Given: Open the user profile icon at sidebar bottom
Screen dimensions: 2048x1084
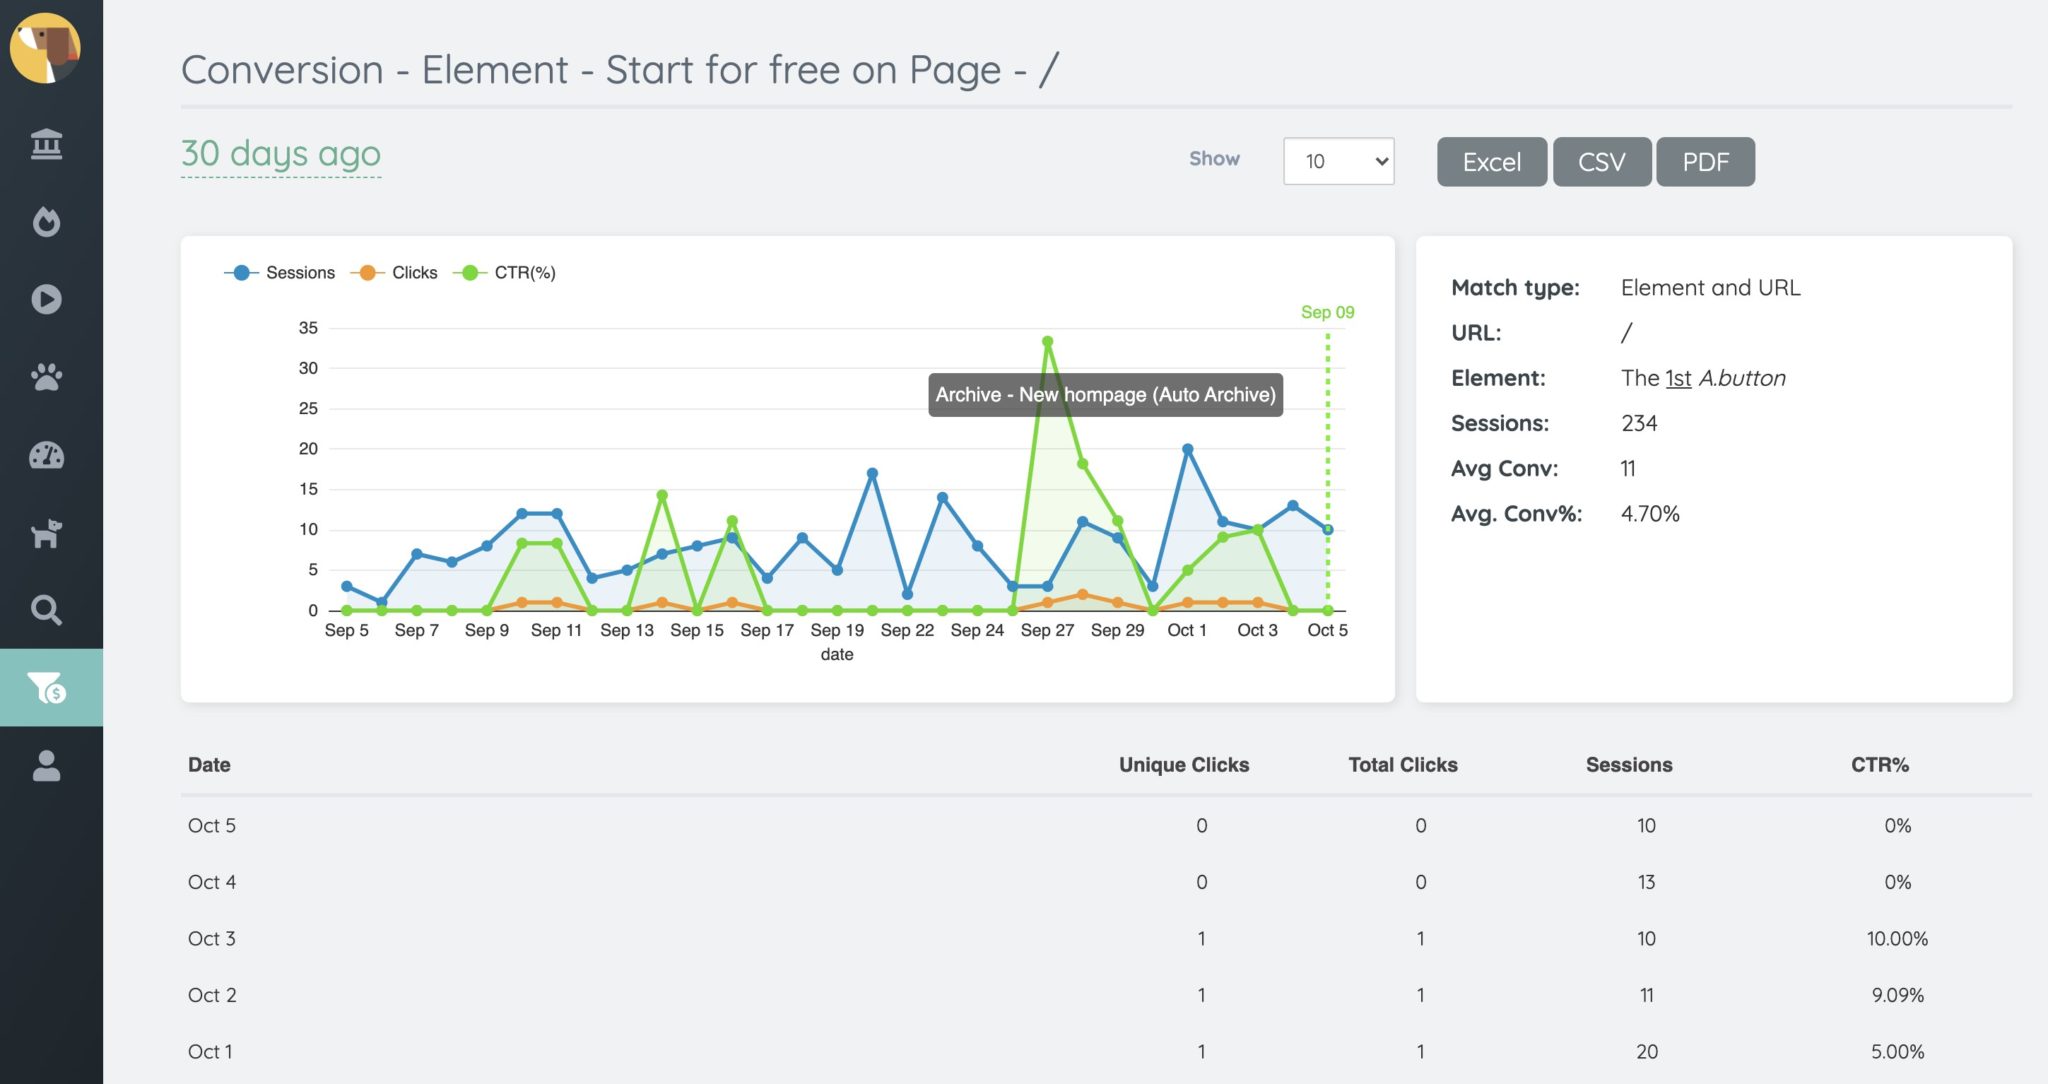Looking at the screenshot, I should click(x=47, y=766).
